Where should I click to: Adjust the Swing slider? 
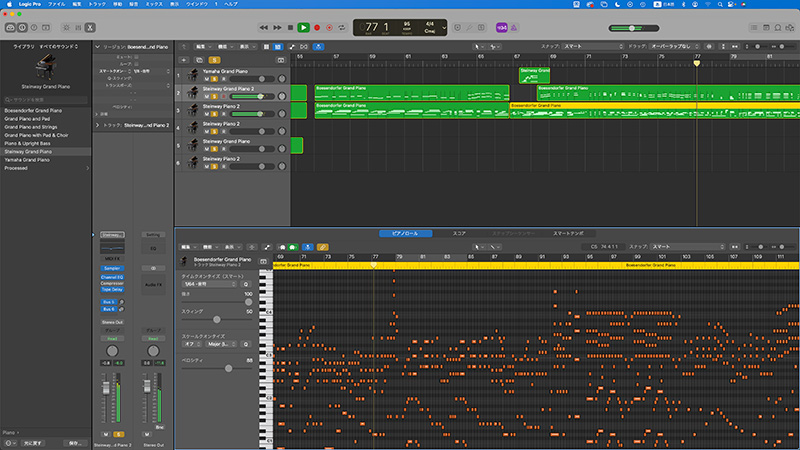pos(217,319)
